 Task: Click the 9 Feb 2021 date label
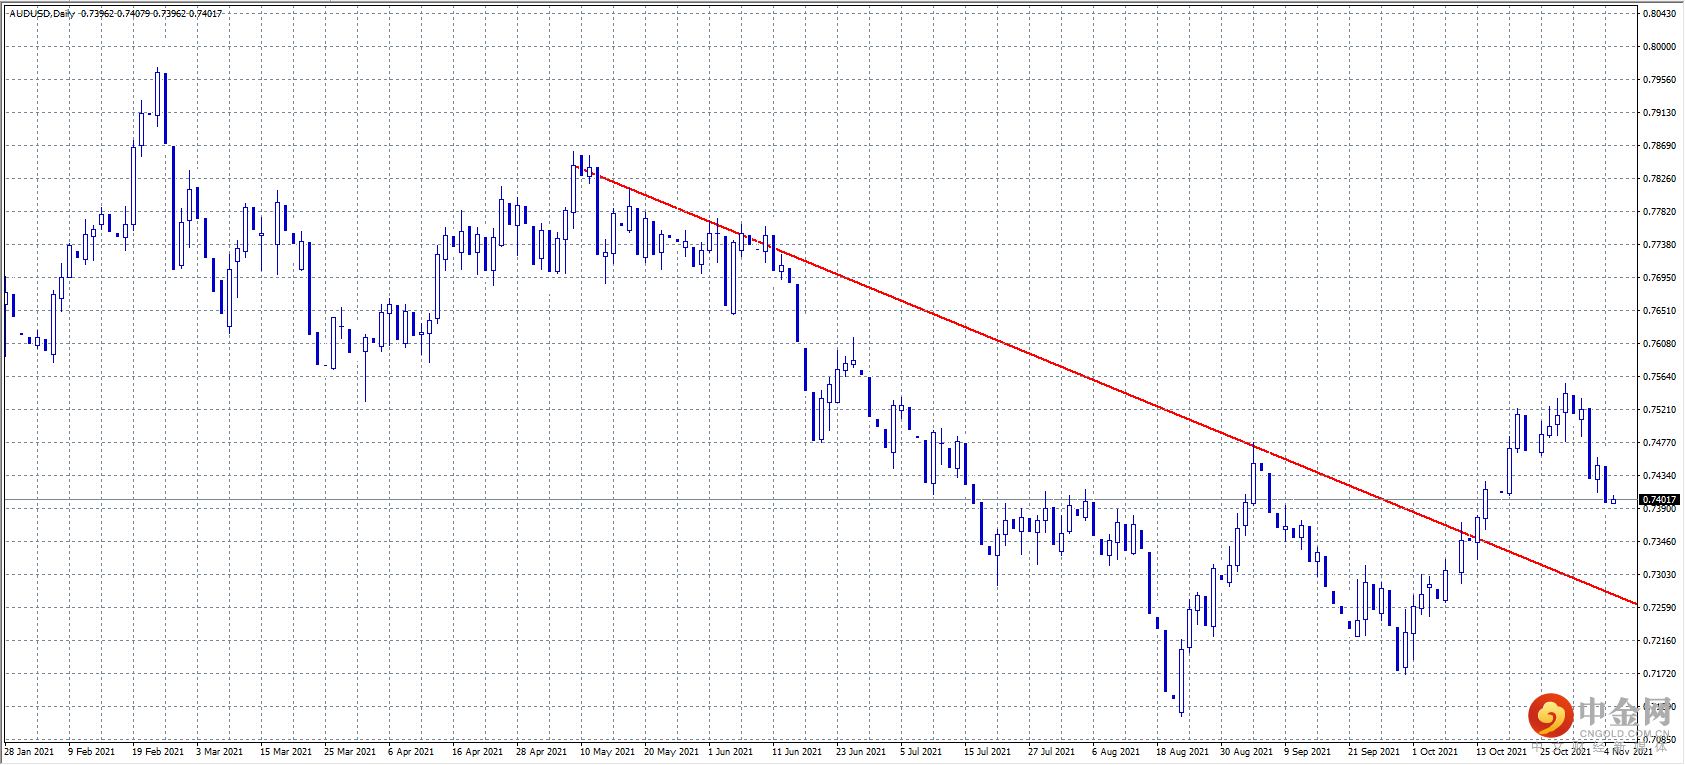point(91,752)
